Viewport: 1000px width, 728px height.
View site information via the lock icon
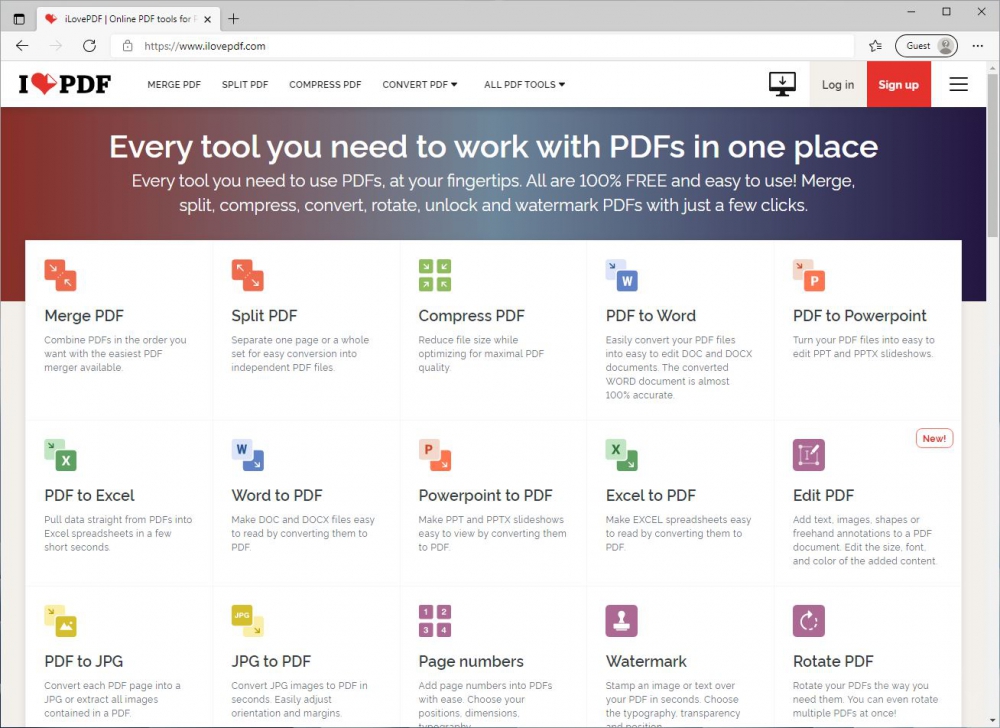pyautogui.click(x=128, y=46)
